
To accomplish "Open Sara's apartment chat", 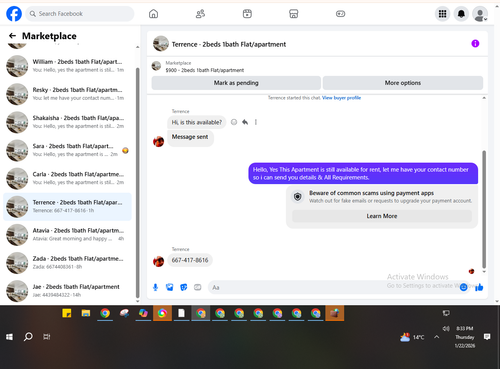I will [x=67, y=150].
